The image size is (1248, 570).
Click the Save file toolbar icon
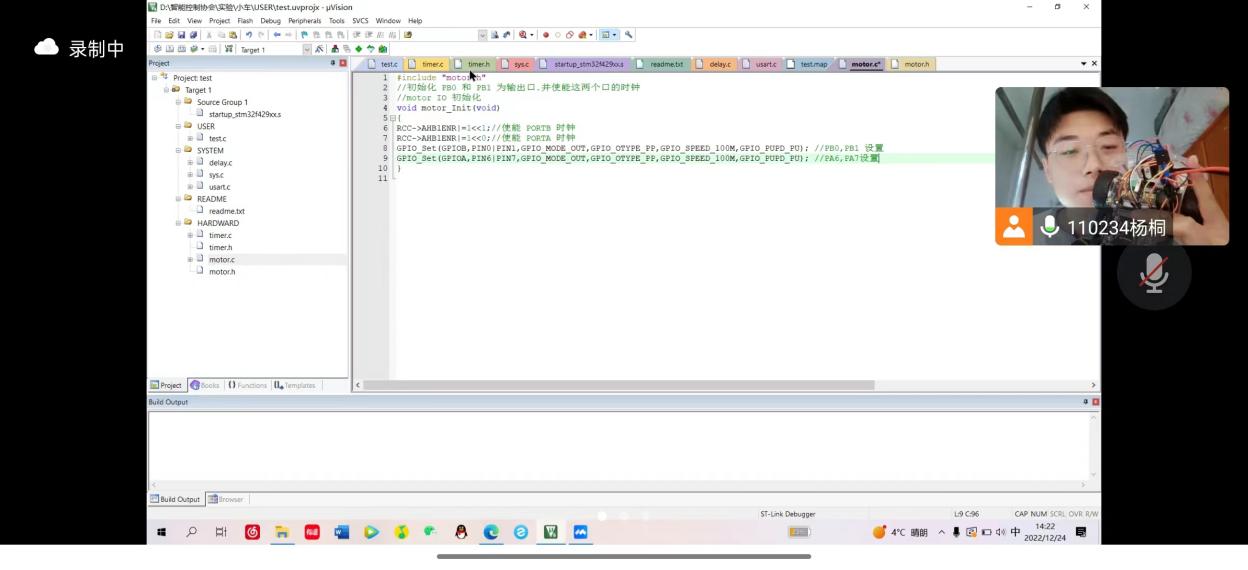181,35
